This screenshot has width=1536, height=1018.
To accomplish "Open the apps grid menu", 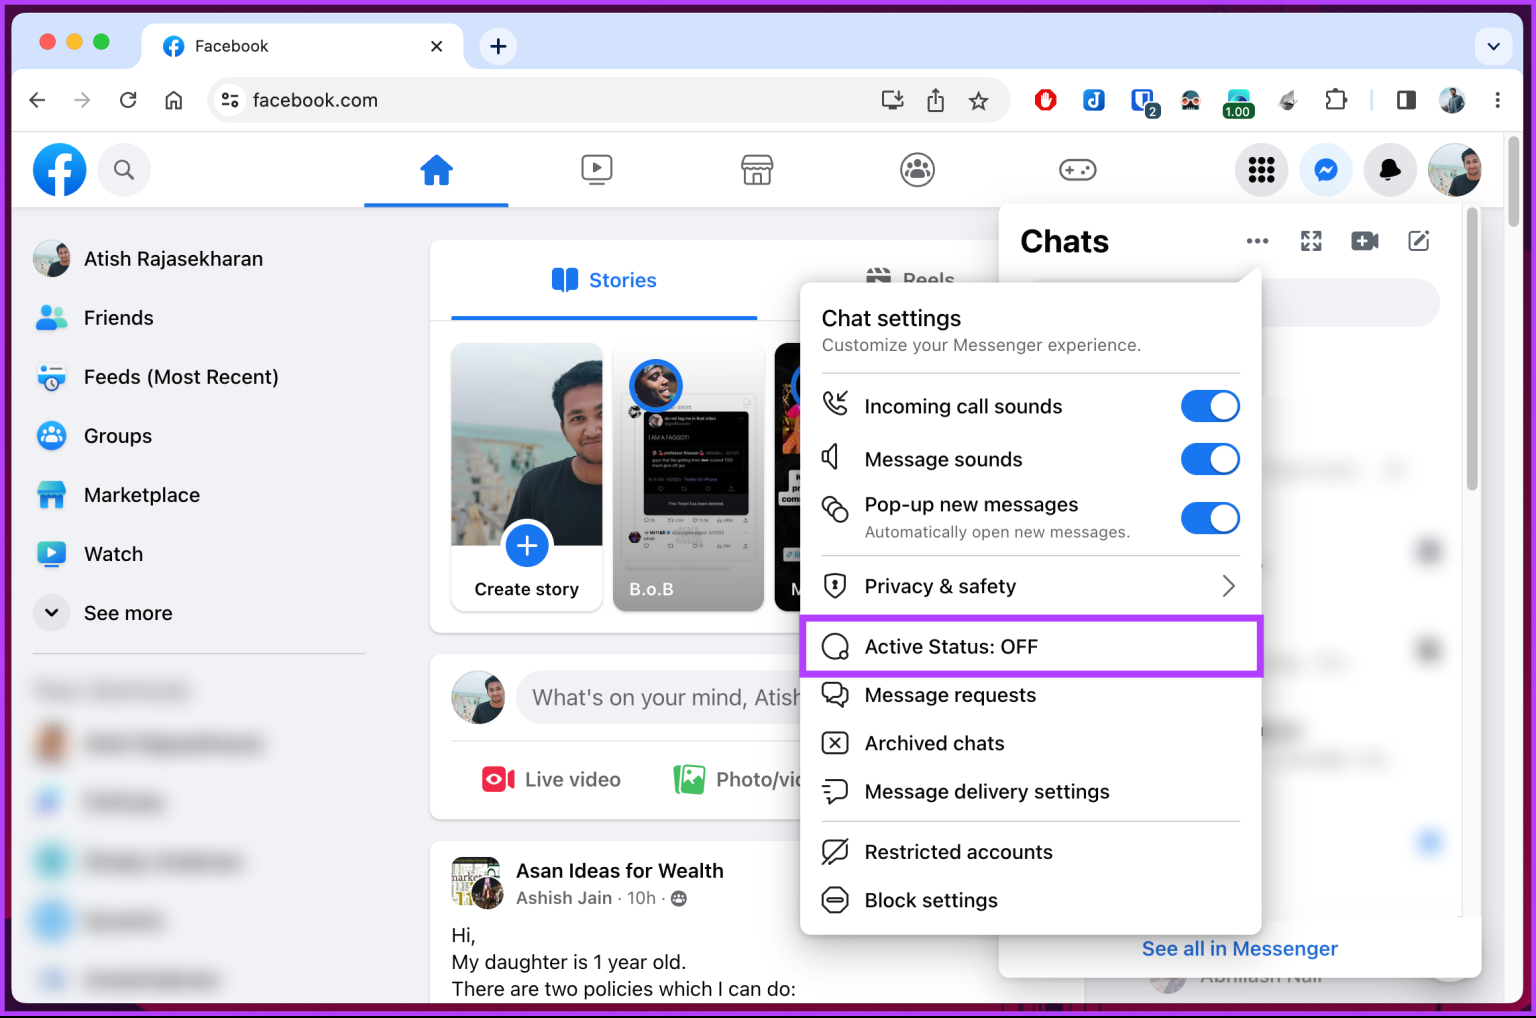I will pos(1261,170).
